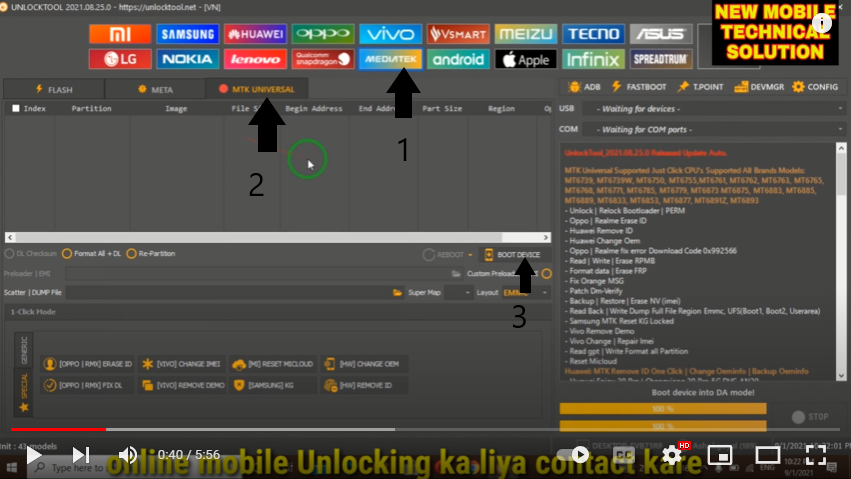Select the Lenovo brand tile
Screen dimensions: 851x479
click(255, 59)
